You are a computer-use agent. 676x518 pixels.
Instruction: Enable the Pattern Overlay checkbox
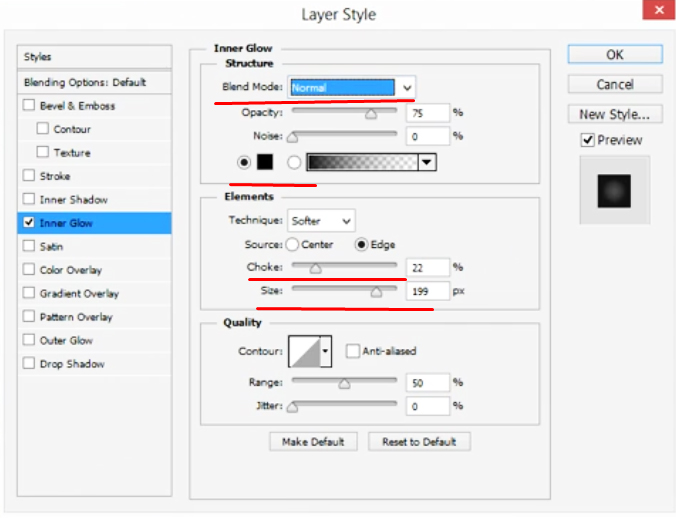point(29,316)
